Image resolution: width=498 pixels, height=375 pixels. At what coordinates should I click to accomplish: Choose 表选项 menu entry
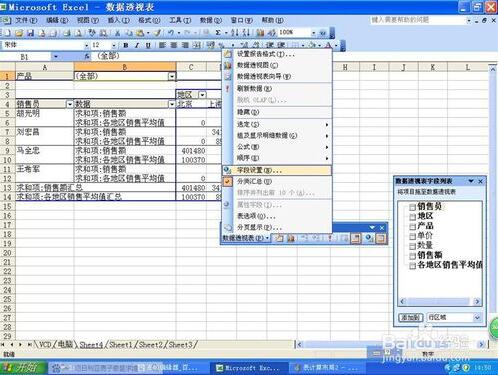tap(277, 216)
